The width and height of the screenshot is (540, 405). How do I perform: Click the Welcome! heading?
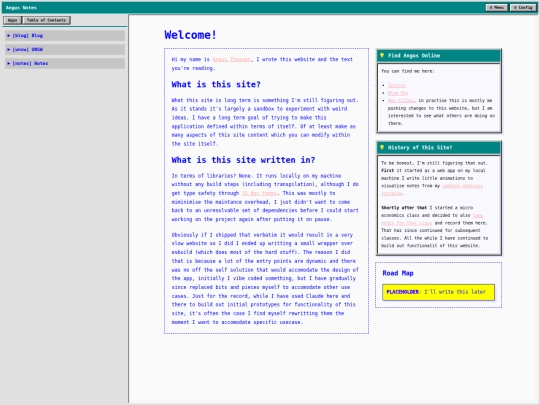(190, 35)
